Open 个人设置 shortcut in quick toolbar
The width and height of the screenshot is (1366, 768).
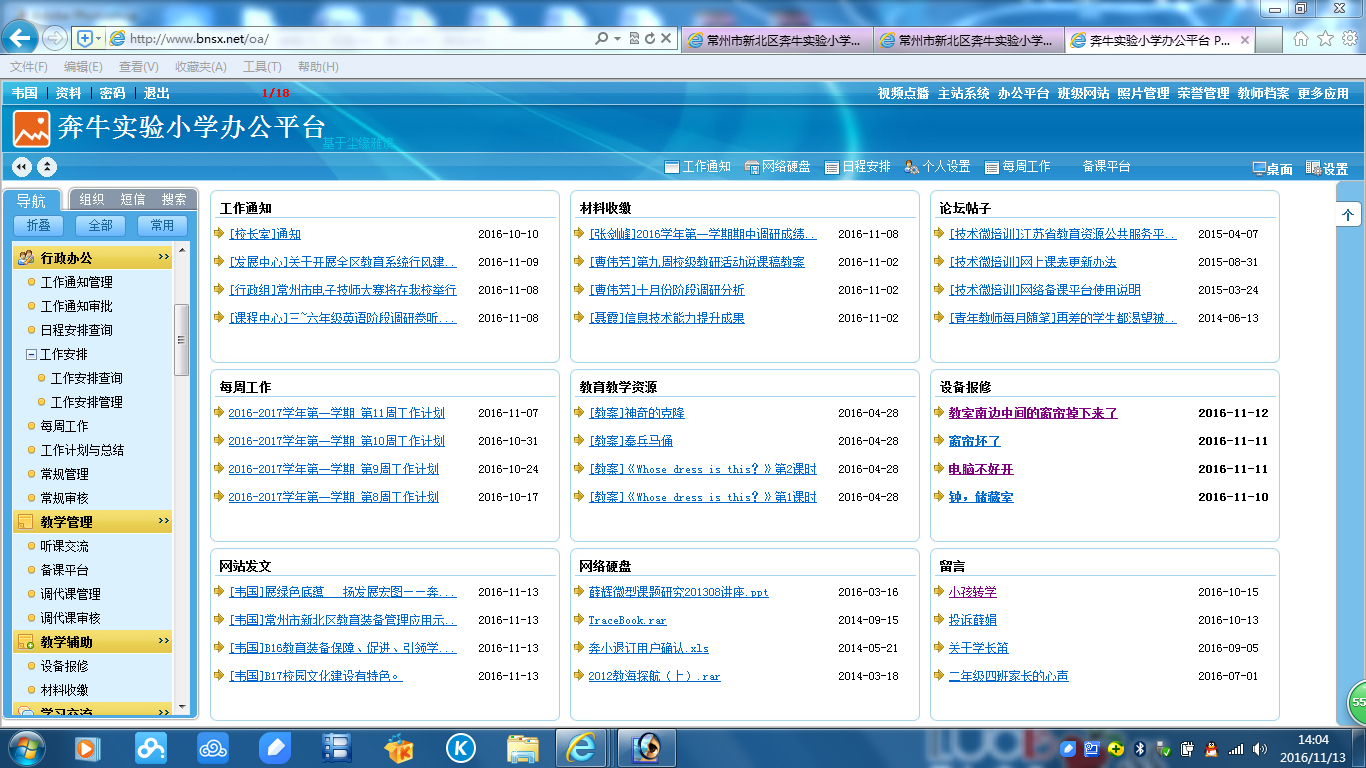point(937,167)
